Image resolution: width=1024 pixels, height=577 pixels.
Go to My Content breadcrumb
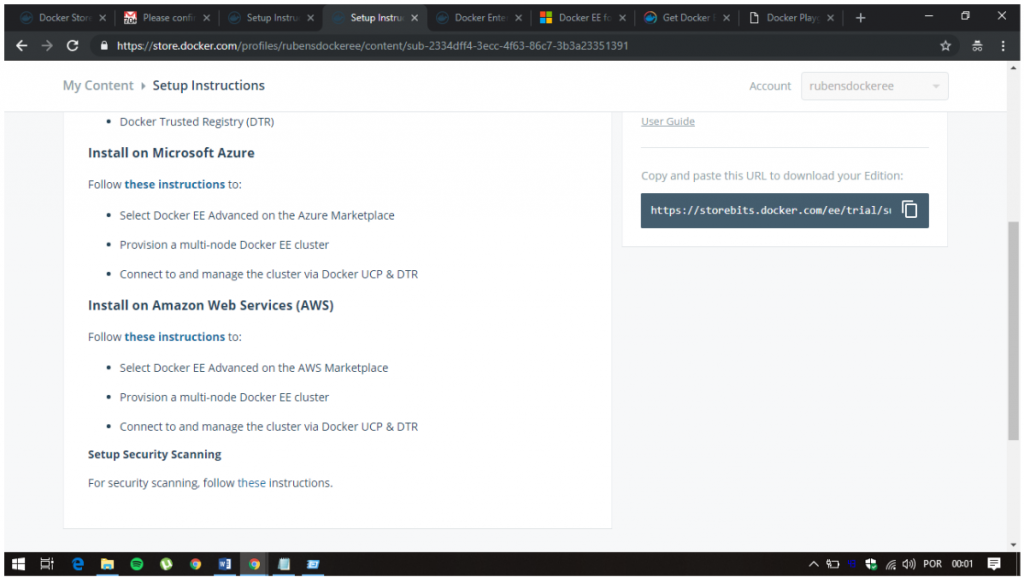(97, 86)
